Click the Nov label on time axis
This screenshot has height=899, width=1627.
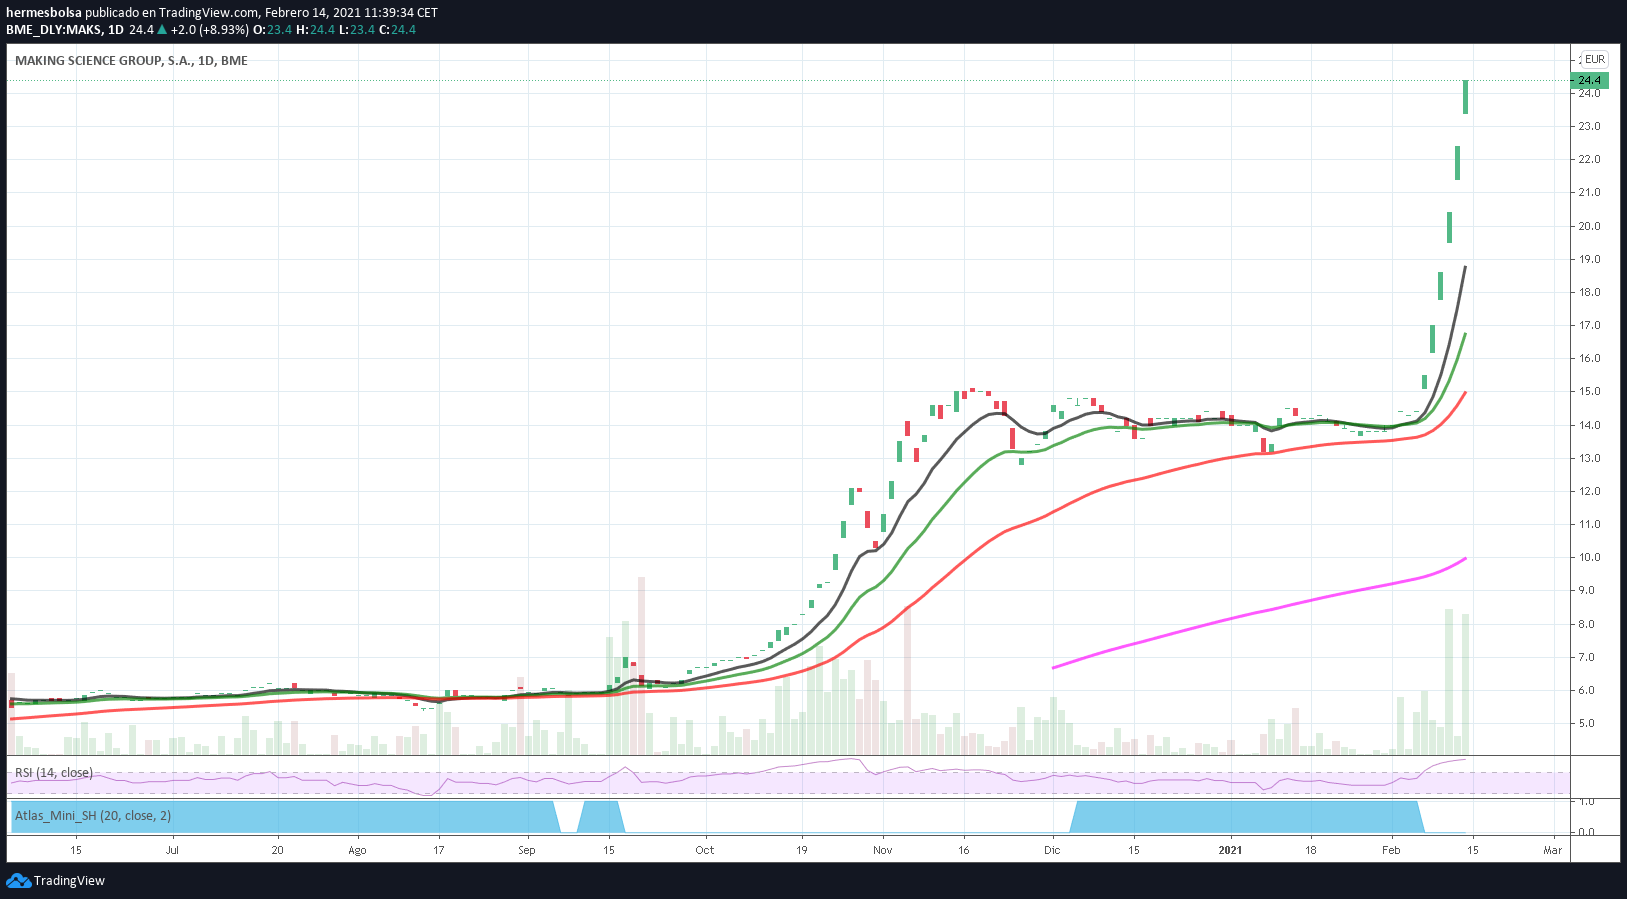pyautogui.click(x=882, y=850)
